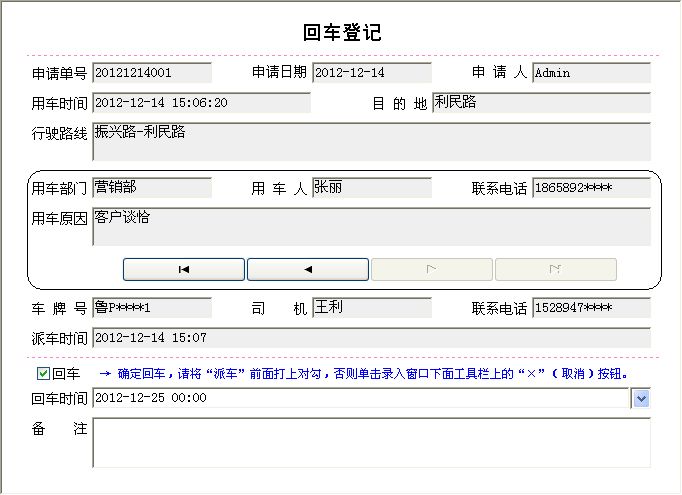Select the 车牌号 plate number field

tap(152, 308)
